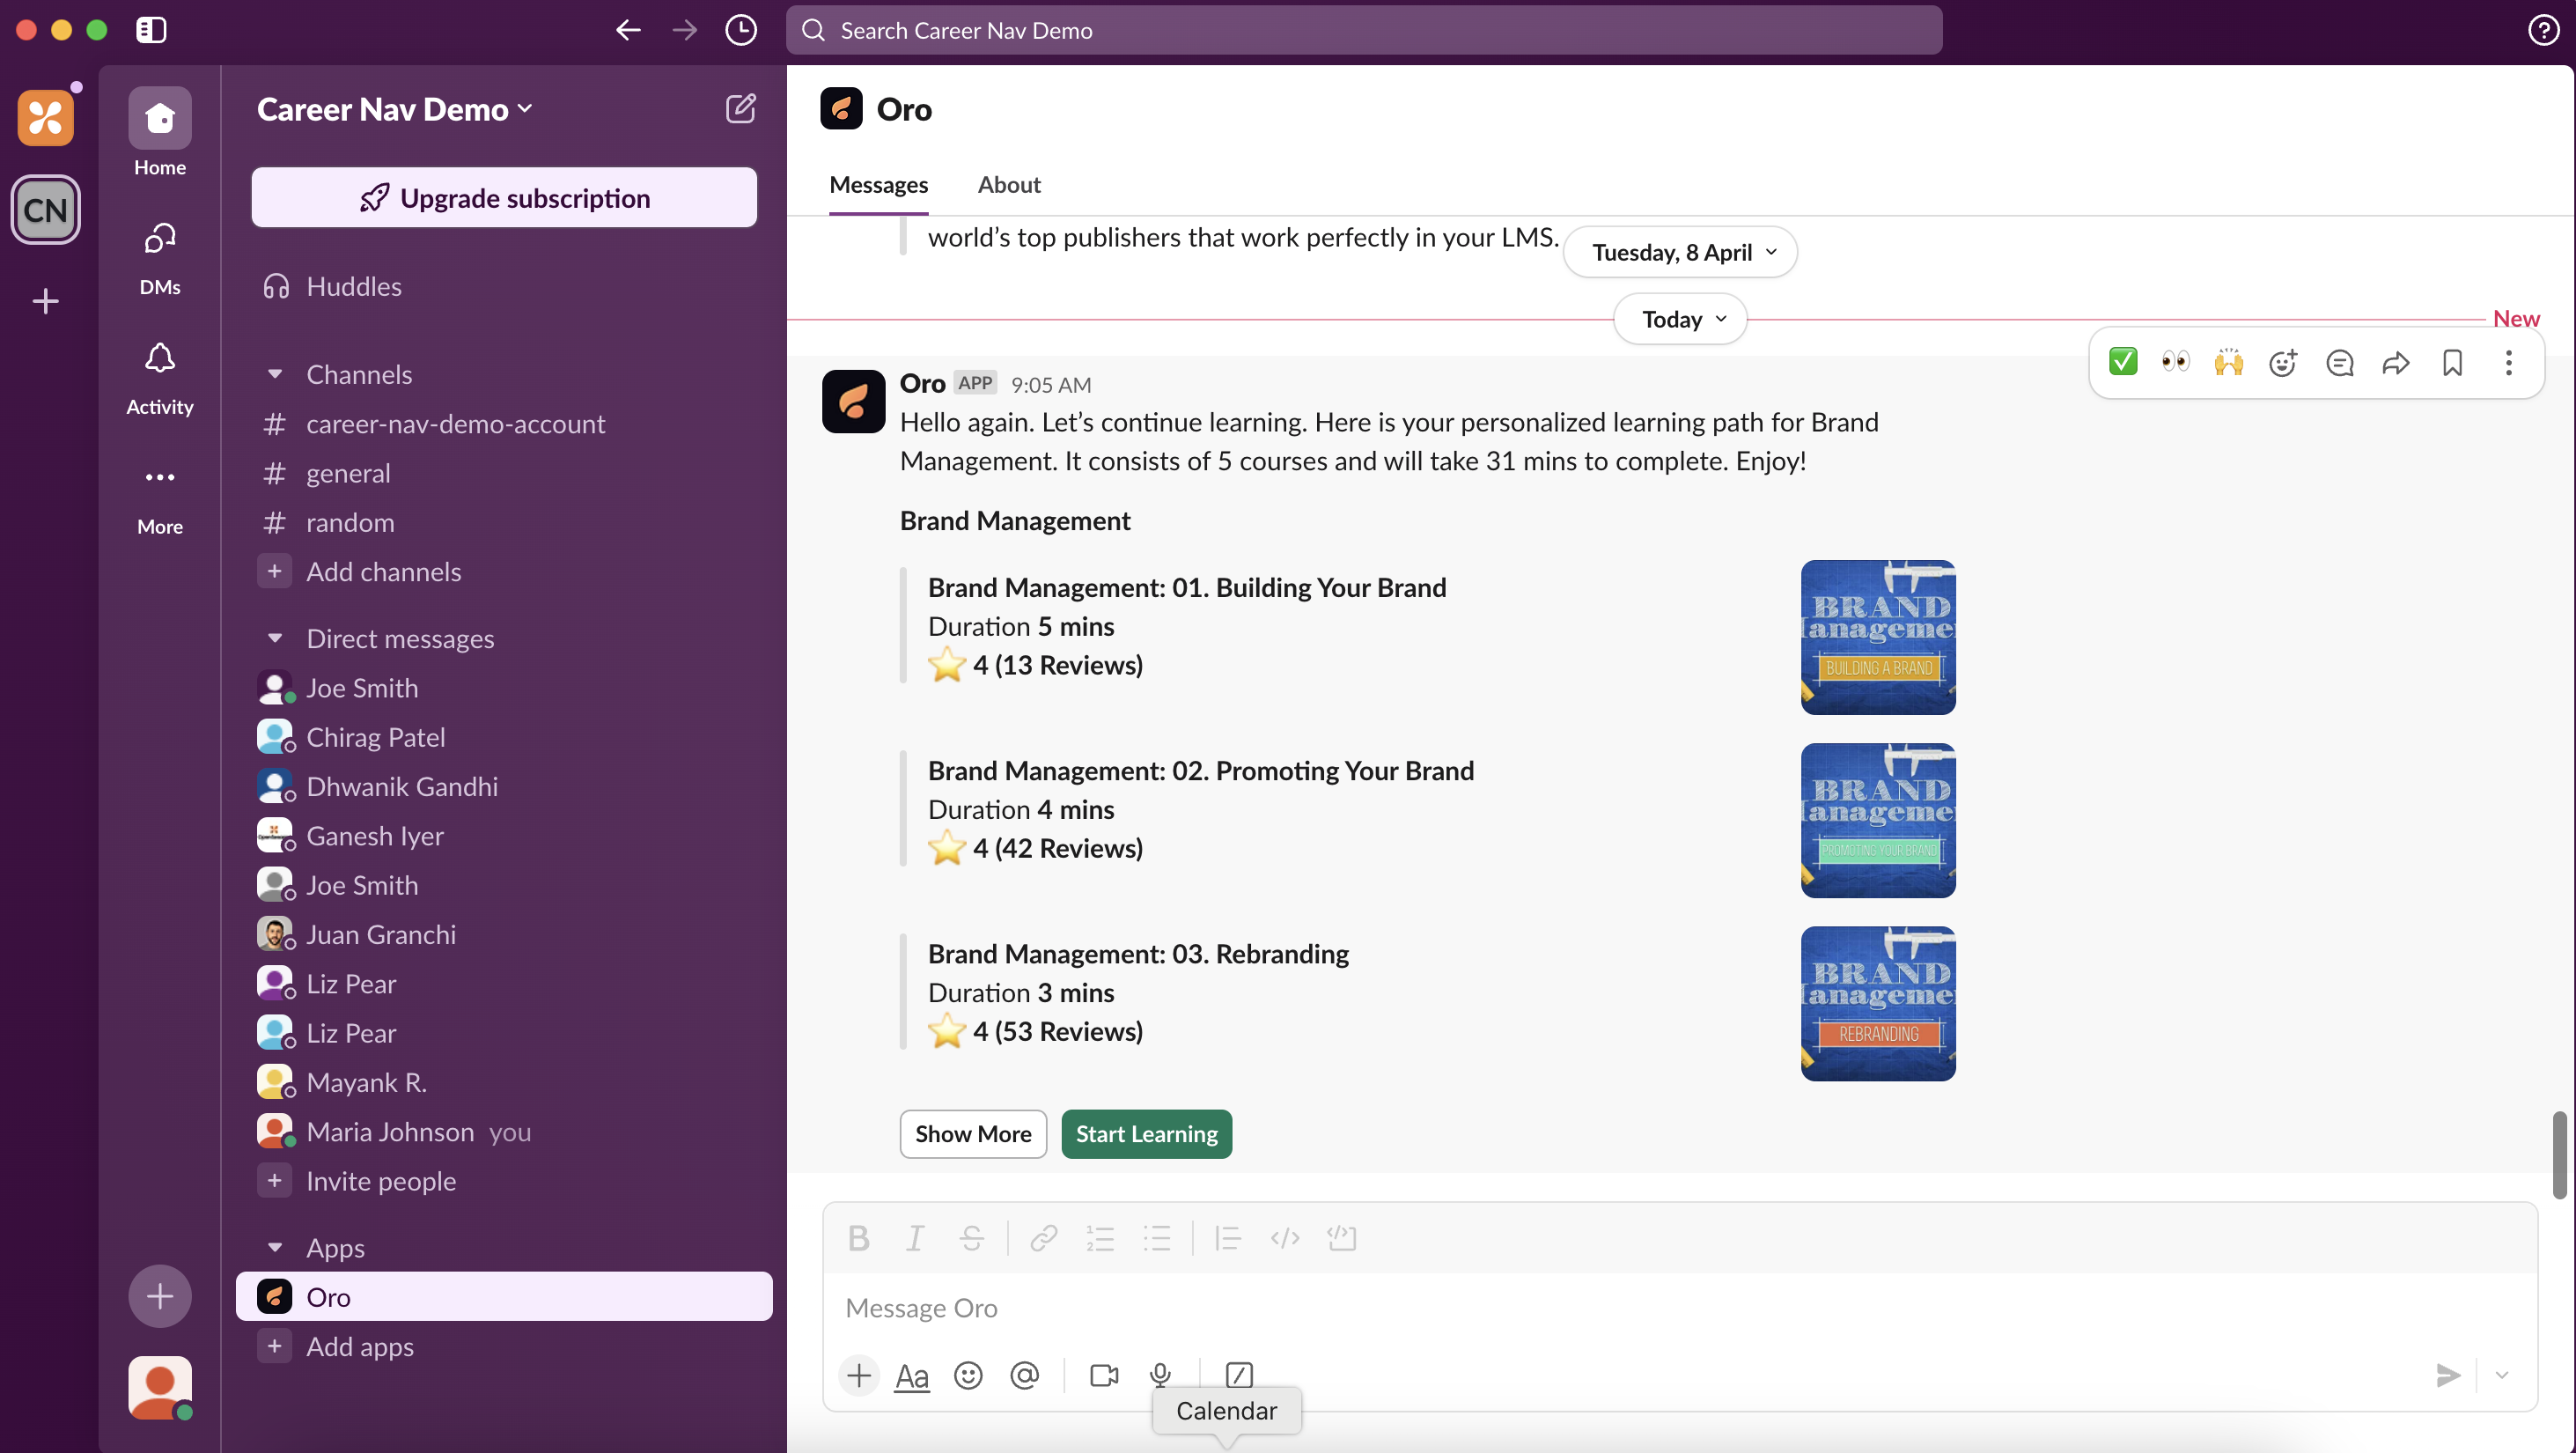Insert a blockquote

pos(1228,1238)
